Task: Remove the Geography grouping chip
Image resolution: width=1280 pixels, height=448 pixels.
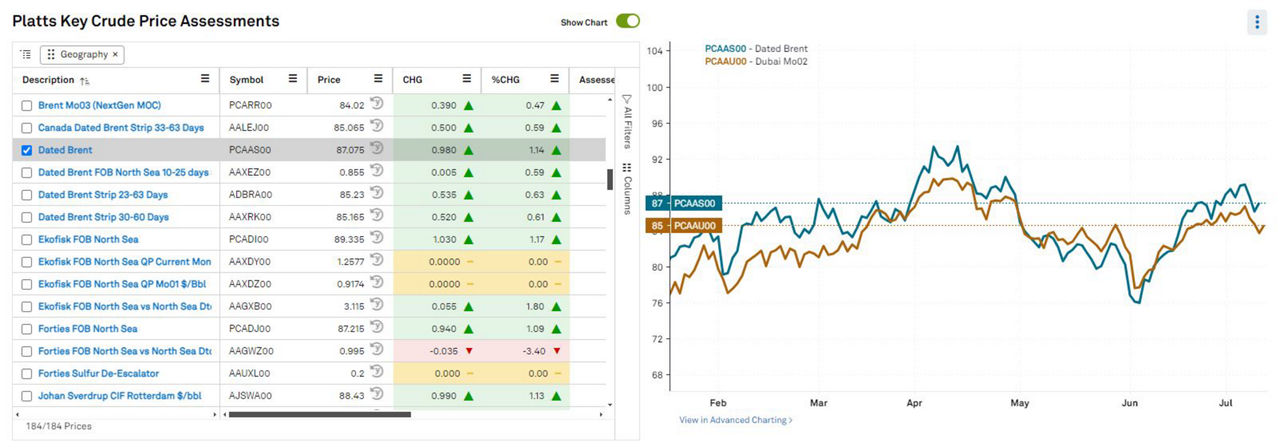Action: (x=115, y=54)
